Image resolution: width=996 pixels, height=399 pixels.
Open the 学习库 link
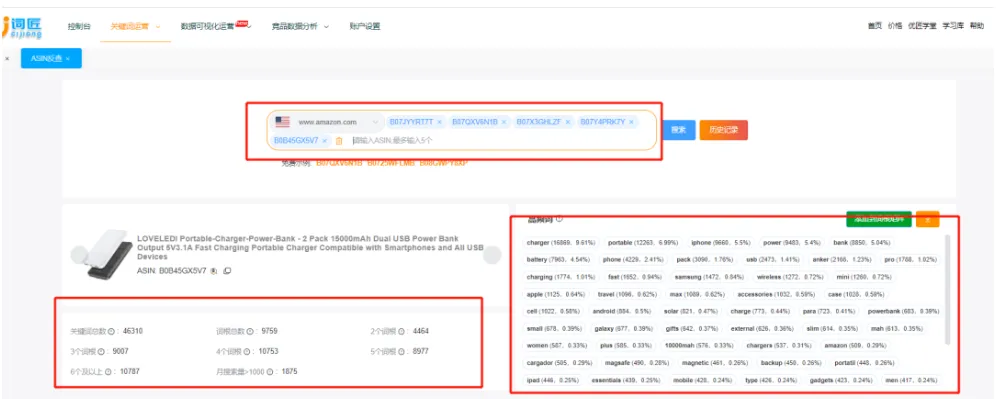point(953,26)
